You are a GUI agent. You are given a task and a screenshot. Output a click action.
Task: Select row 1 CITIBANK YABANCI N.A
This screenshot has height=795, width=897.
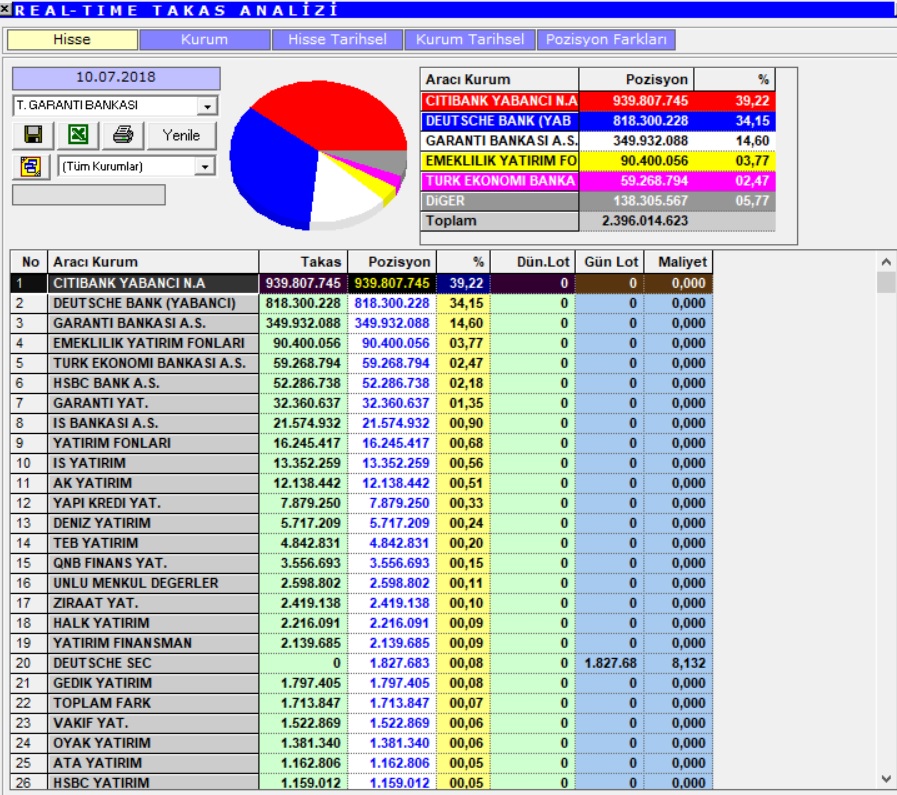tap(362, 283)
